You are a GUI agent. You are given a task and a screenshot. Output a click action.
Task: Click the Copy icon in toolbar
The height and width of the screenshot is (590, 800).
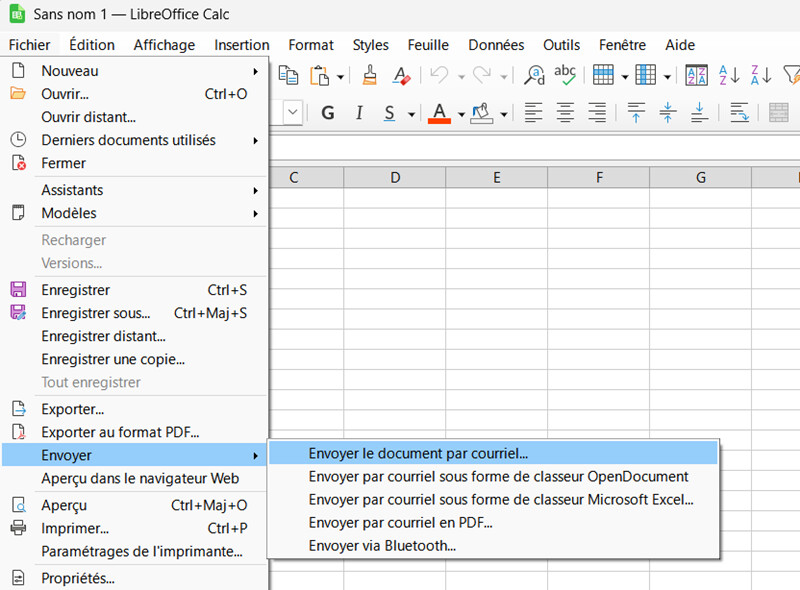289,75
